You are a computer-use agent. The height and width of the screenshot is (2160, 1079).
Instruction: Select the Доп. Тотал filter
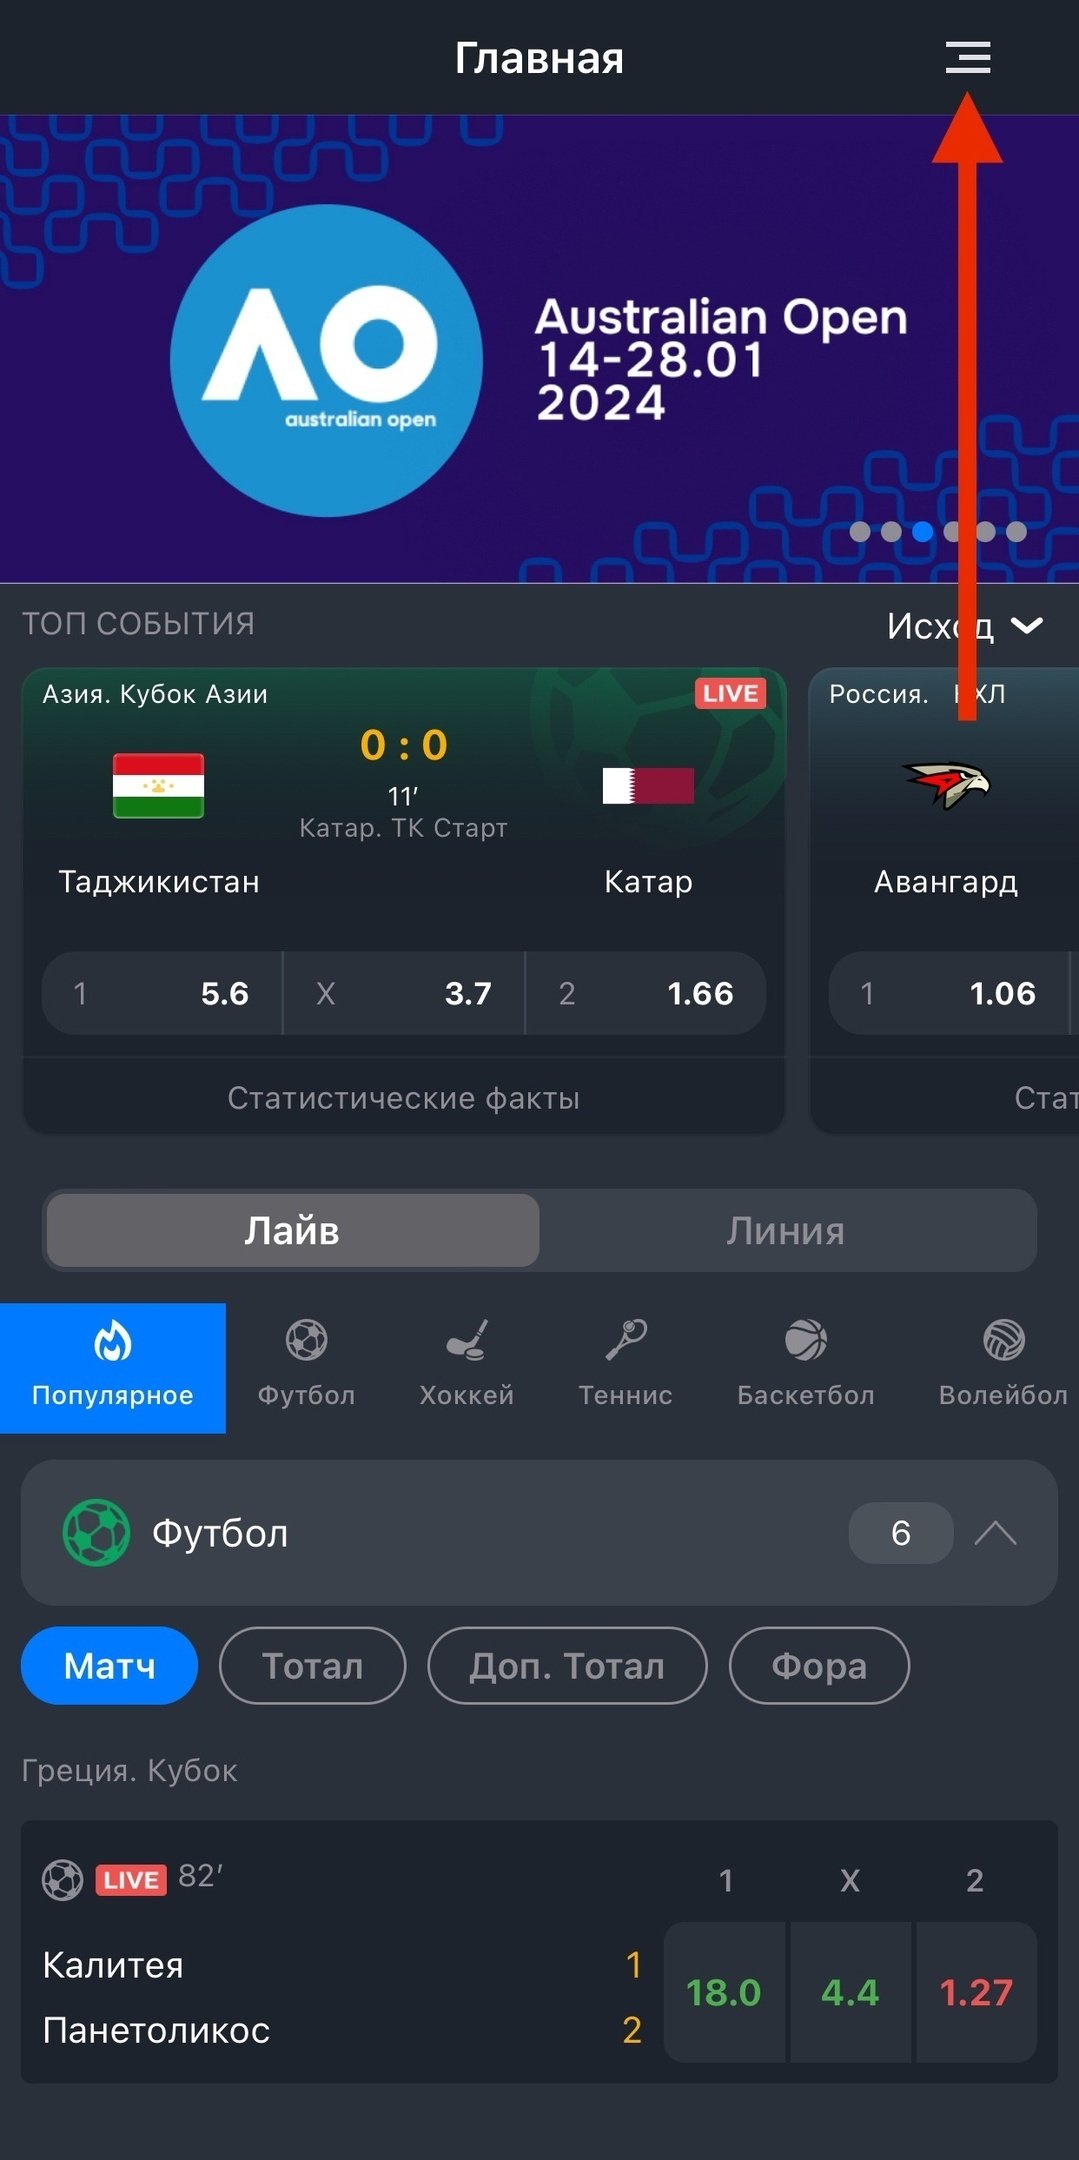pos(567,1665)
